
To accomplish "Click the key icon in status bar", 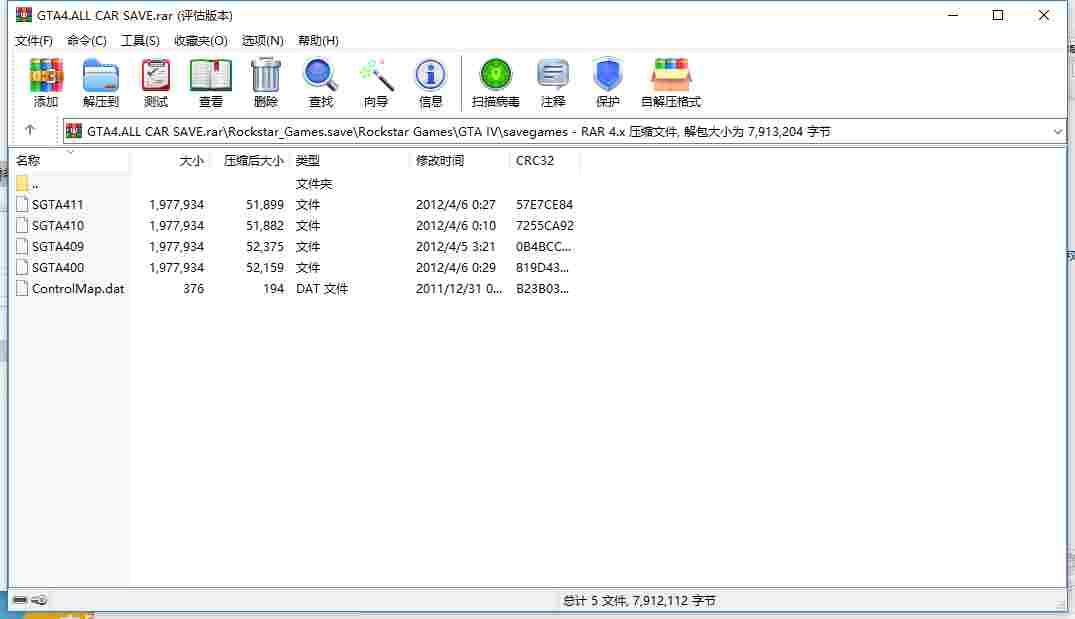I will pos(40,600).
